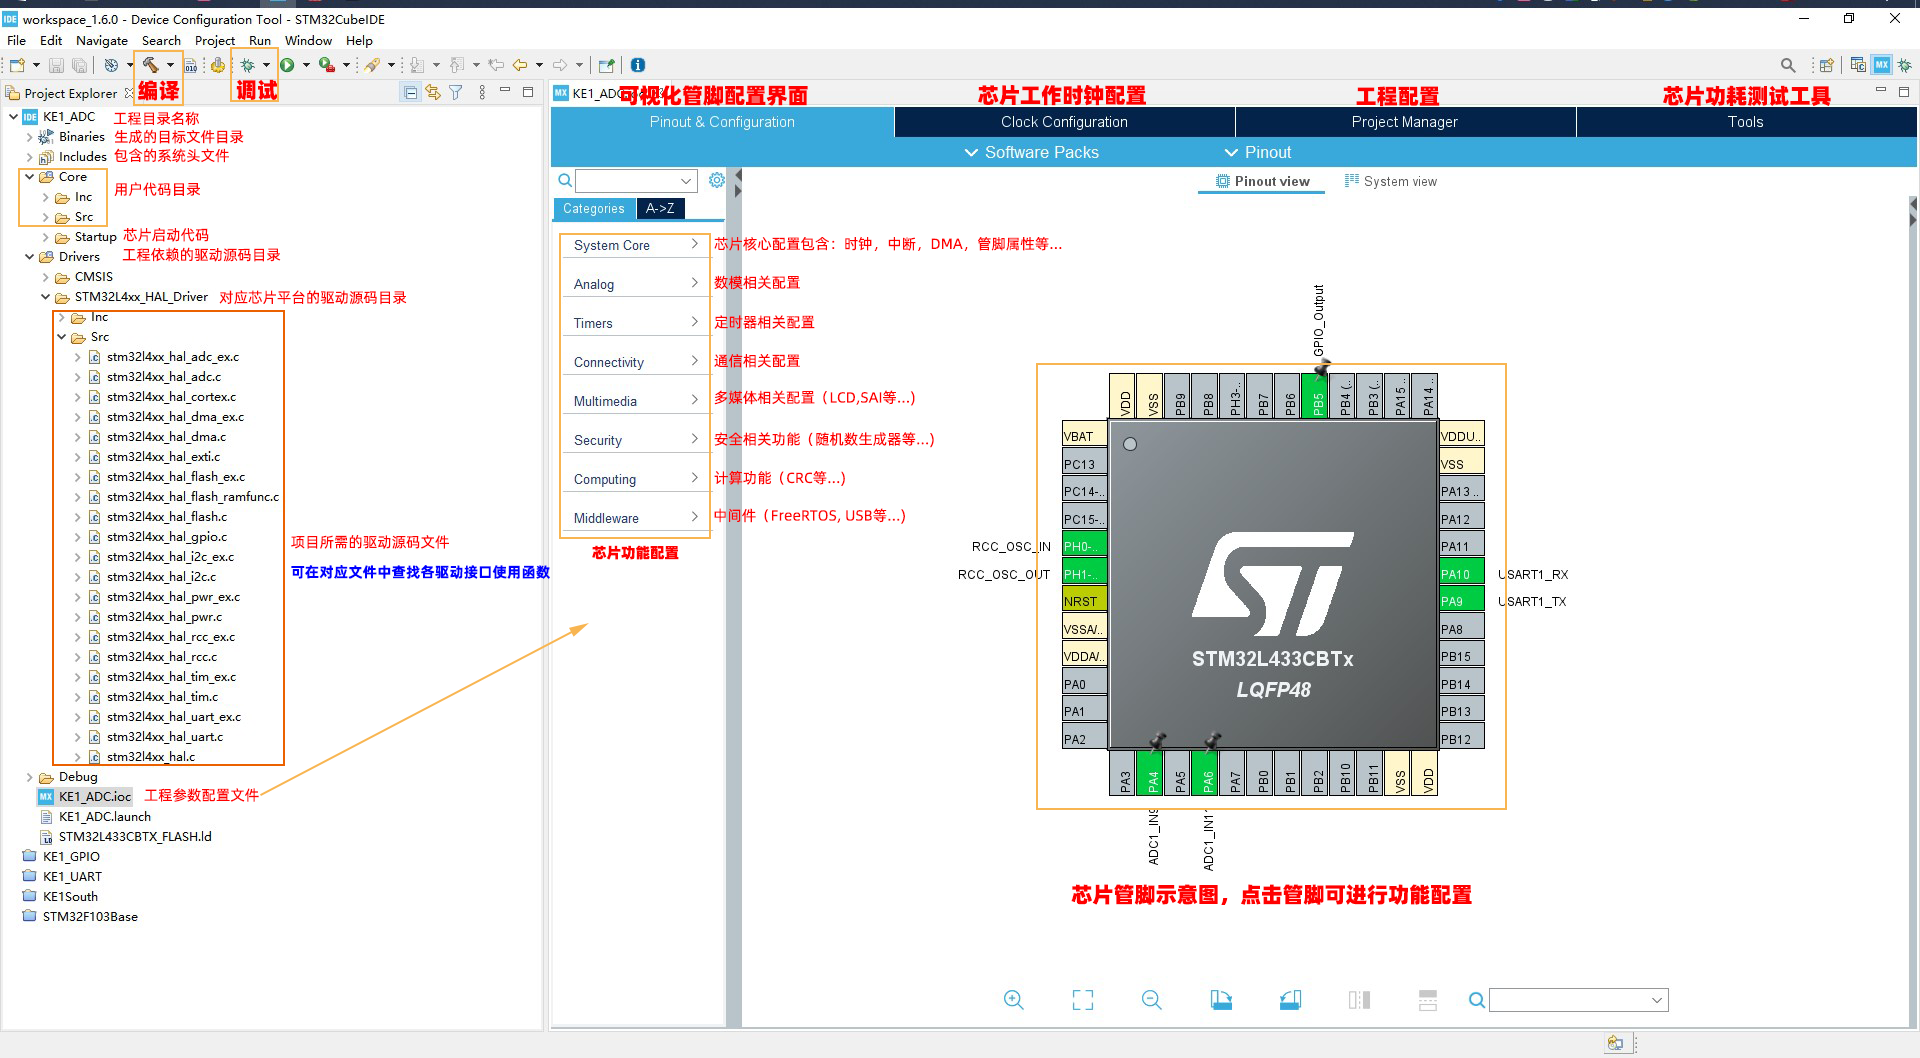Click the Forward navigation arrow
The image size is (1920, 1058).
[x=560, y=65]
